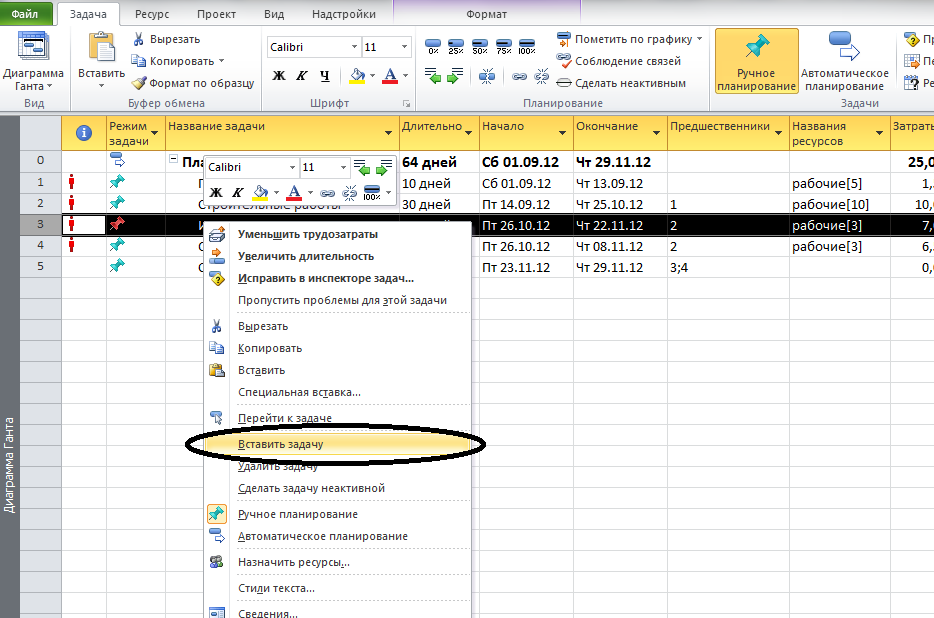Viewport: 934px width, 618px height.
Task: Select Назначить ресурсы... in the context menu
Action: click(337, 562)
